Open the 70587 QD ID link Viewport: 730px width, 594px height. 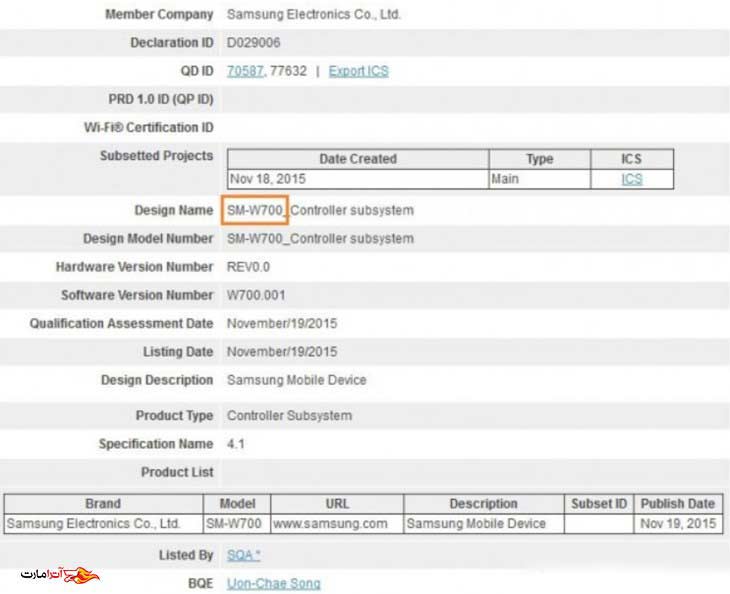tap(245, 71)
